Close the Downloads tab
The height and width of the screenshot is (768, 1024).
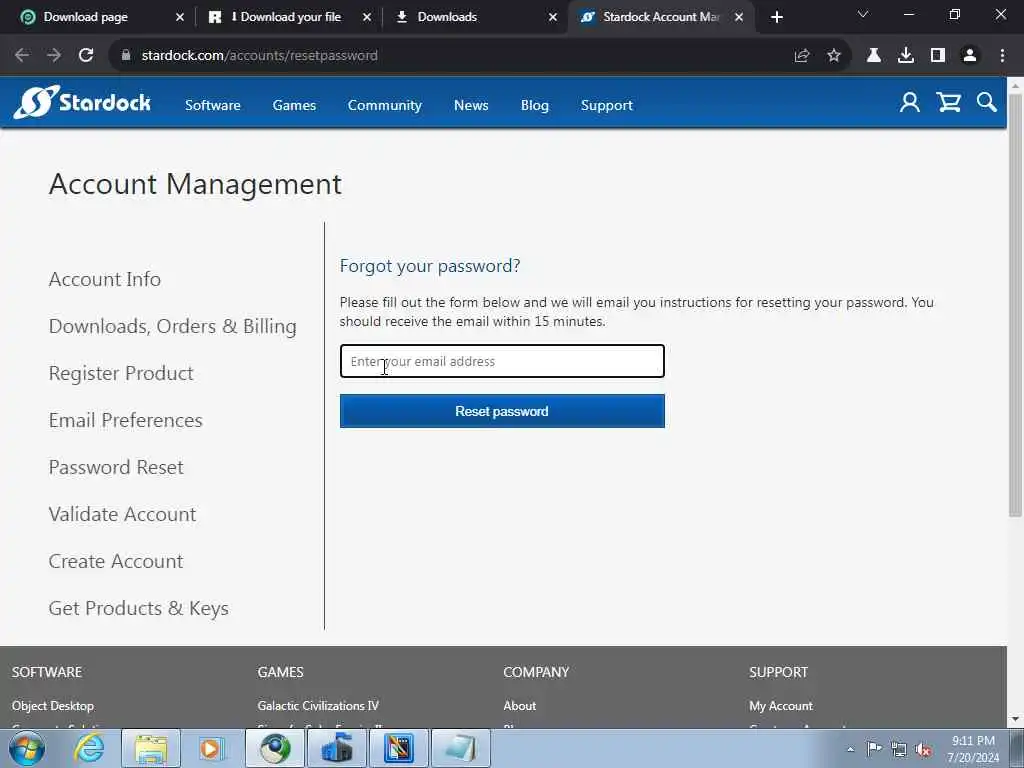coord(553,17)
